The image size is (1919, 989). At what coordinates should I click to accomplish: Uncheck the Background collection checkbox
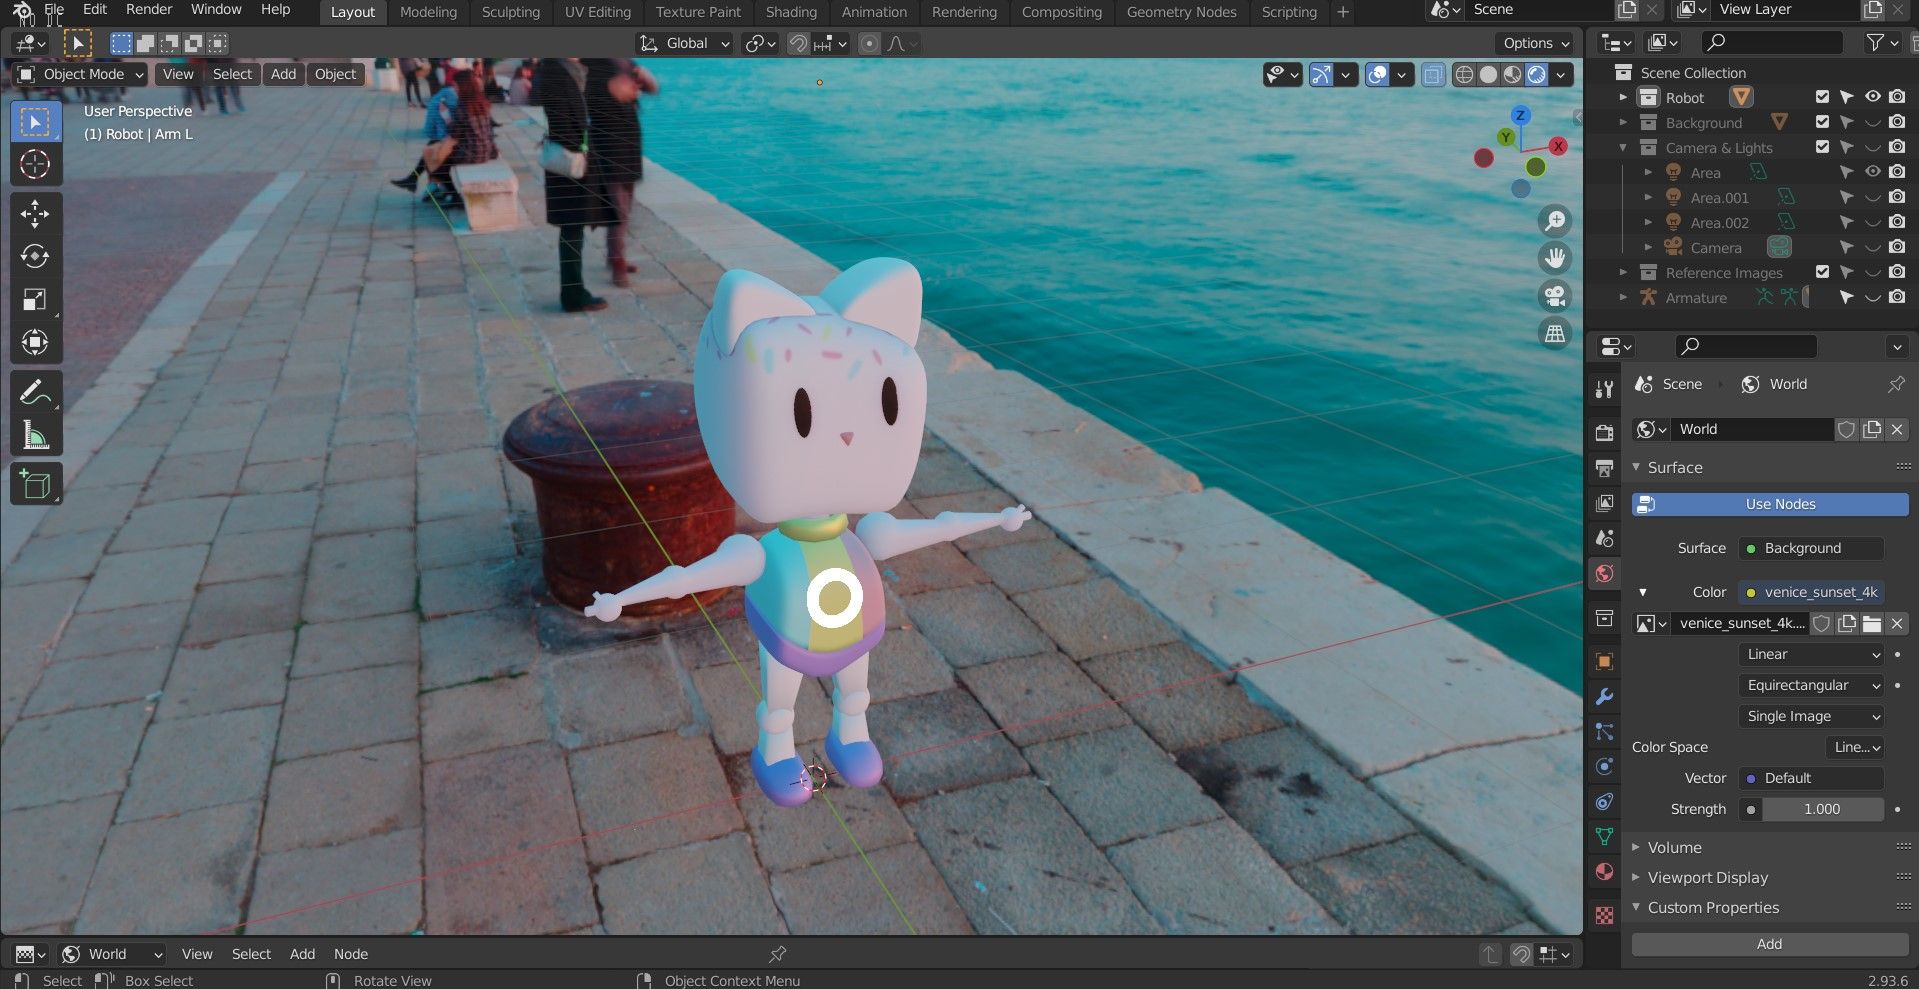click(1822, 122)
